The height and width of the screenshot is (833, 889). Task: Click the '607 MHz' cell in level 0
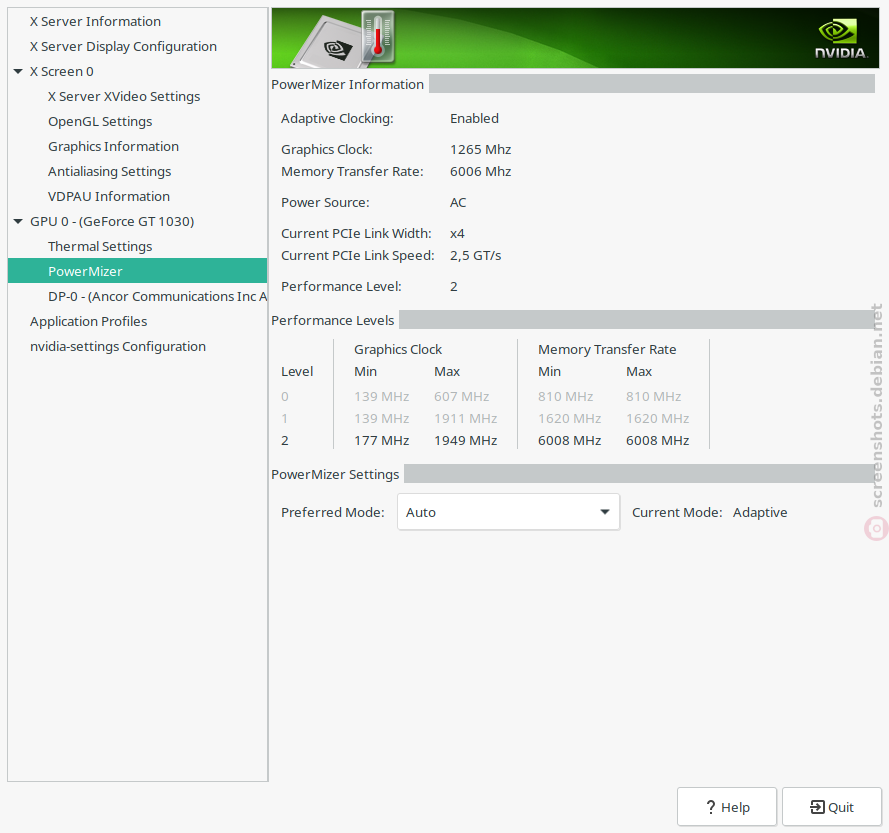[462, 396]
